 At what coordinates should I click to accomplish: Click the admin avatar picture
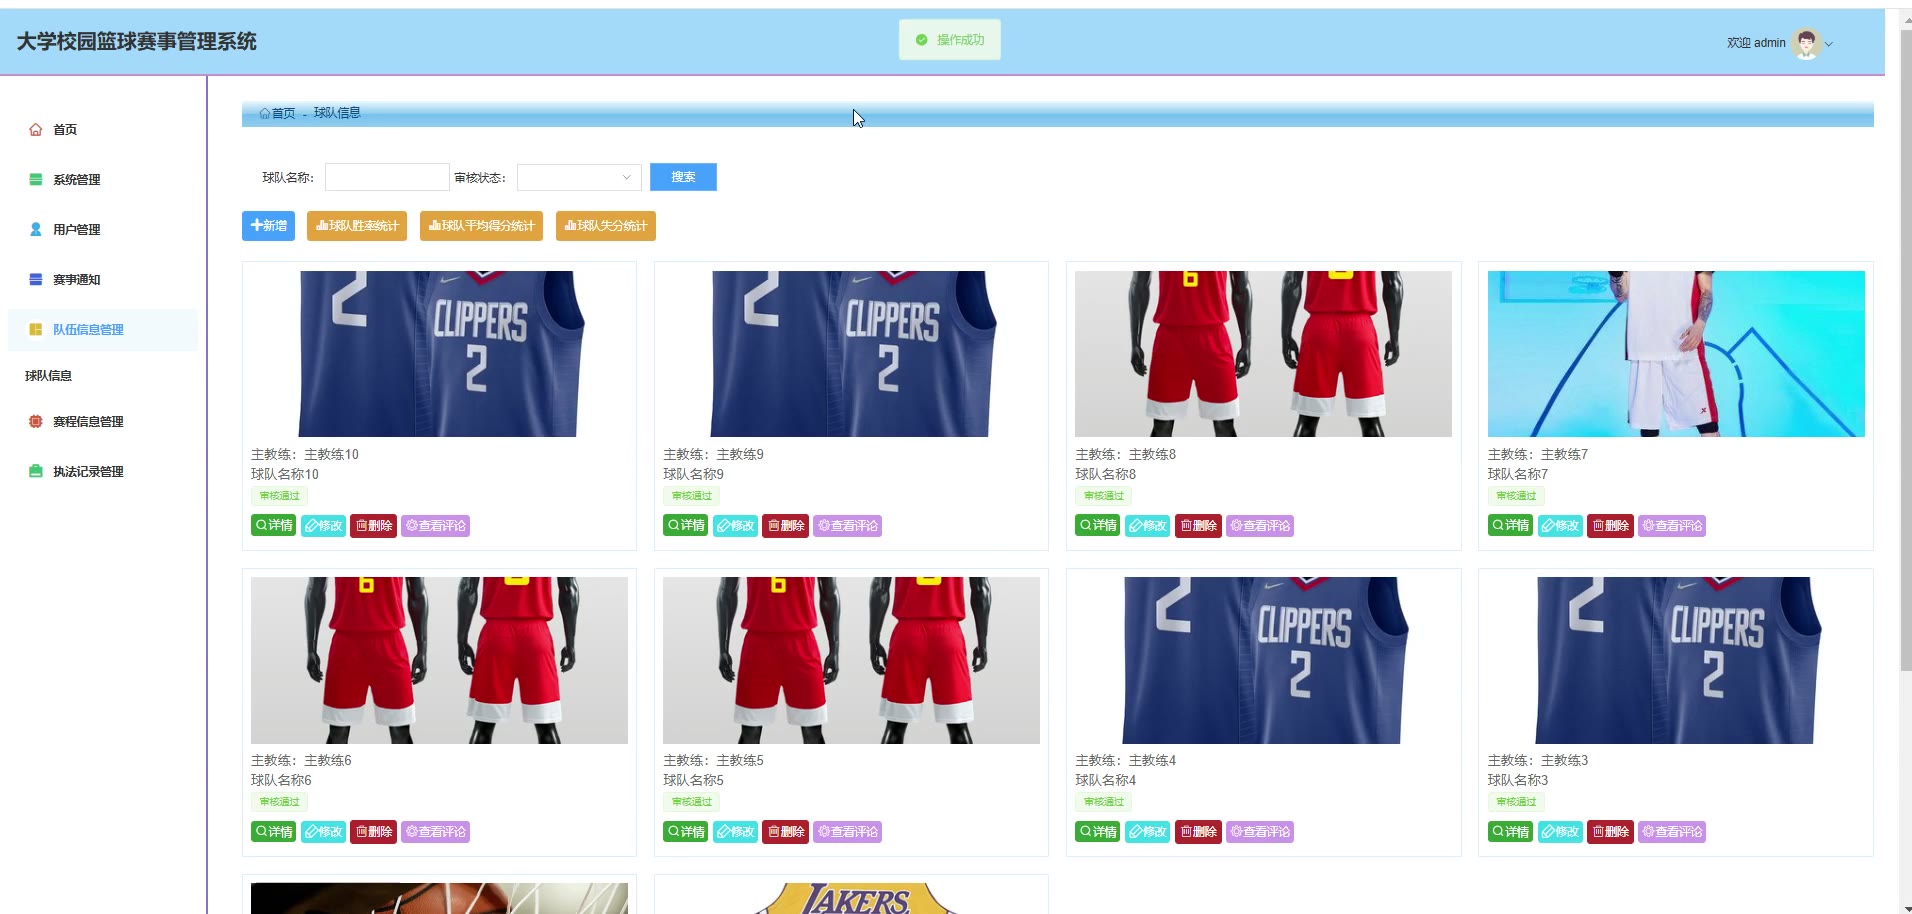[x=1806, y=43]
